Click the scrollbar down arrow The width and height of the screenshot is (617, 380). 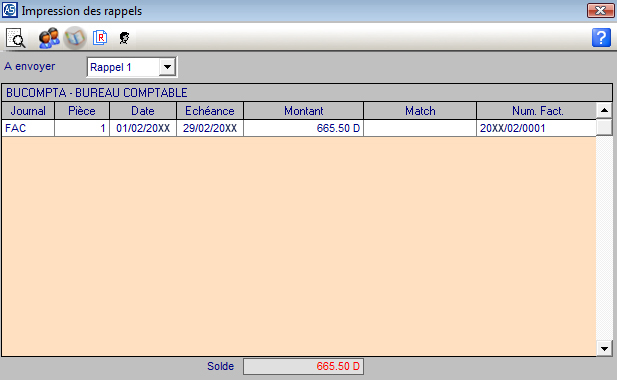click(x=604, y=348)
